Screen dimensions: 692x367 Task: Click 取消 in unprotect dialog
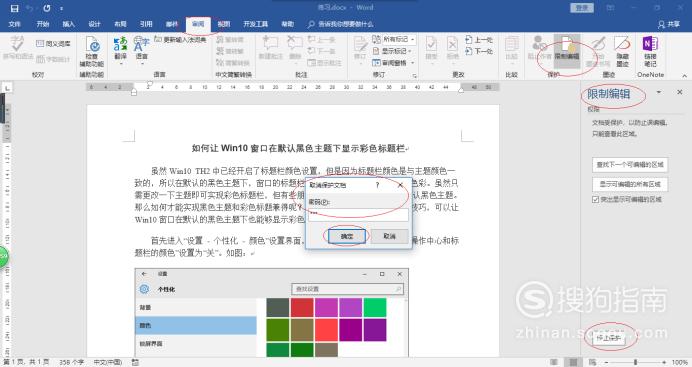389,236
